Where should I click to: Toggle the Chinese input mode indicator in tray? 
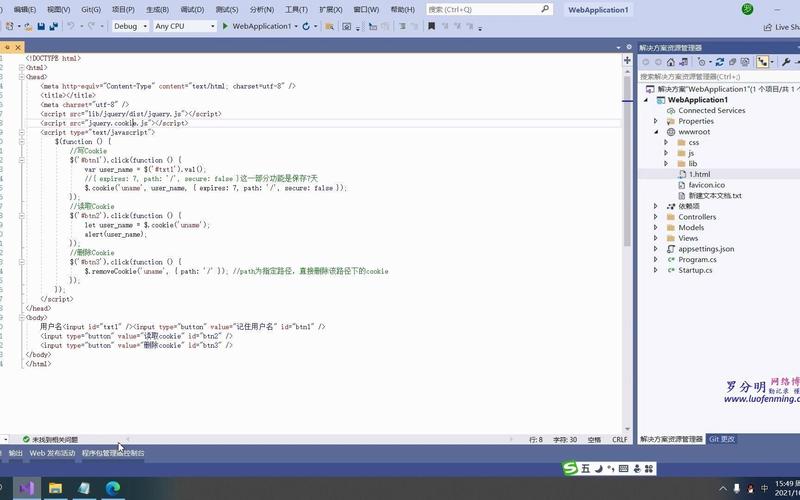[764, 488]
